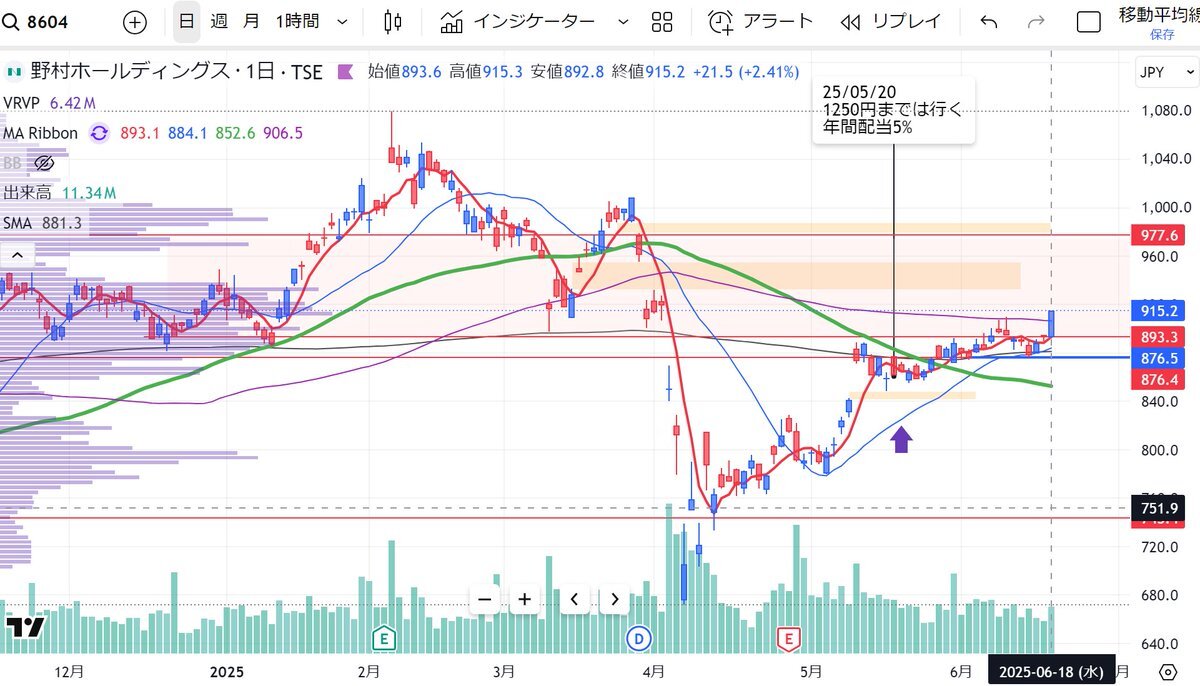Select the VRVP indicator legend

(21, 103)
